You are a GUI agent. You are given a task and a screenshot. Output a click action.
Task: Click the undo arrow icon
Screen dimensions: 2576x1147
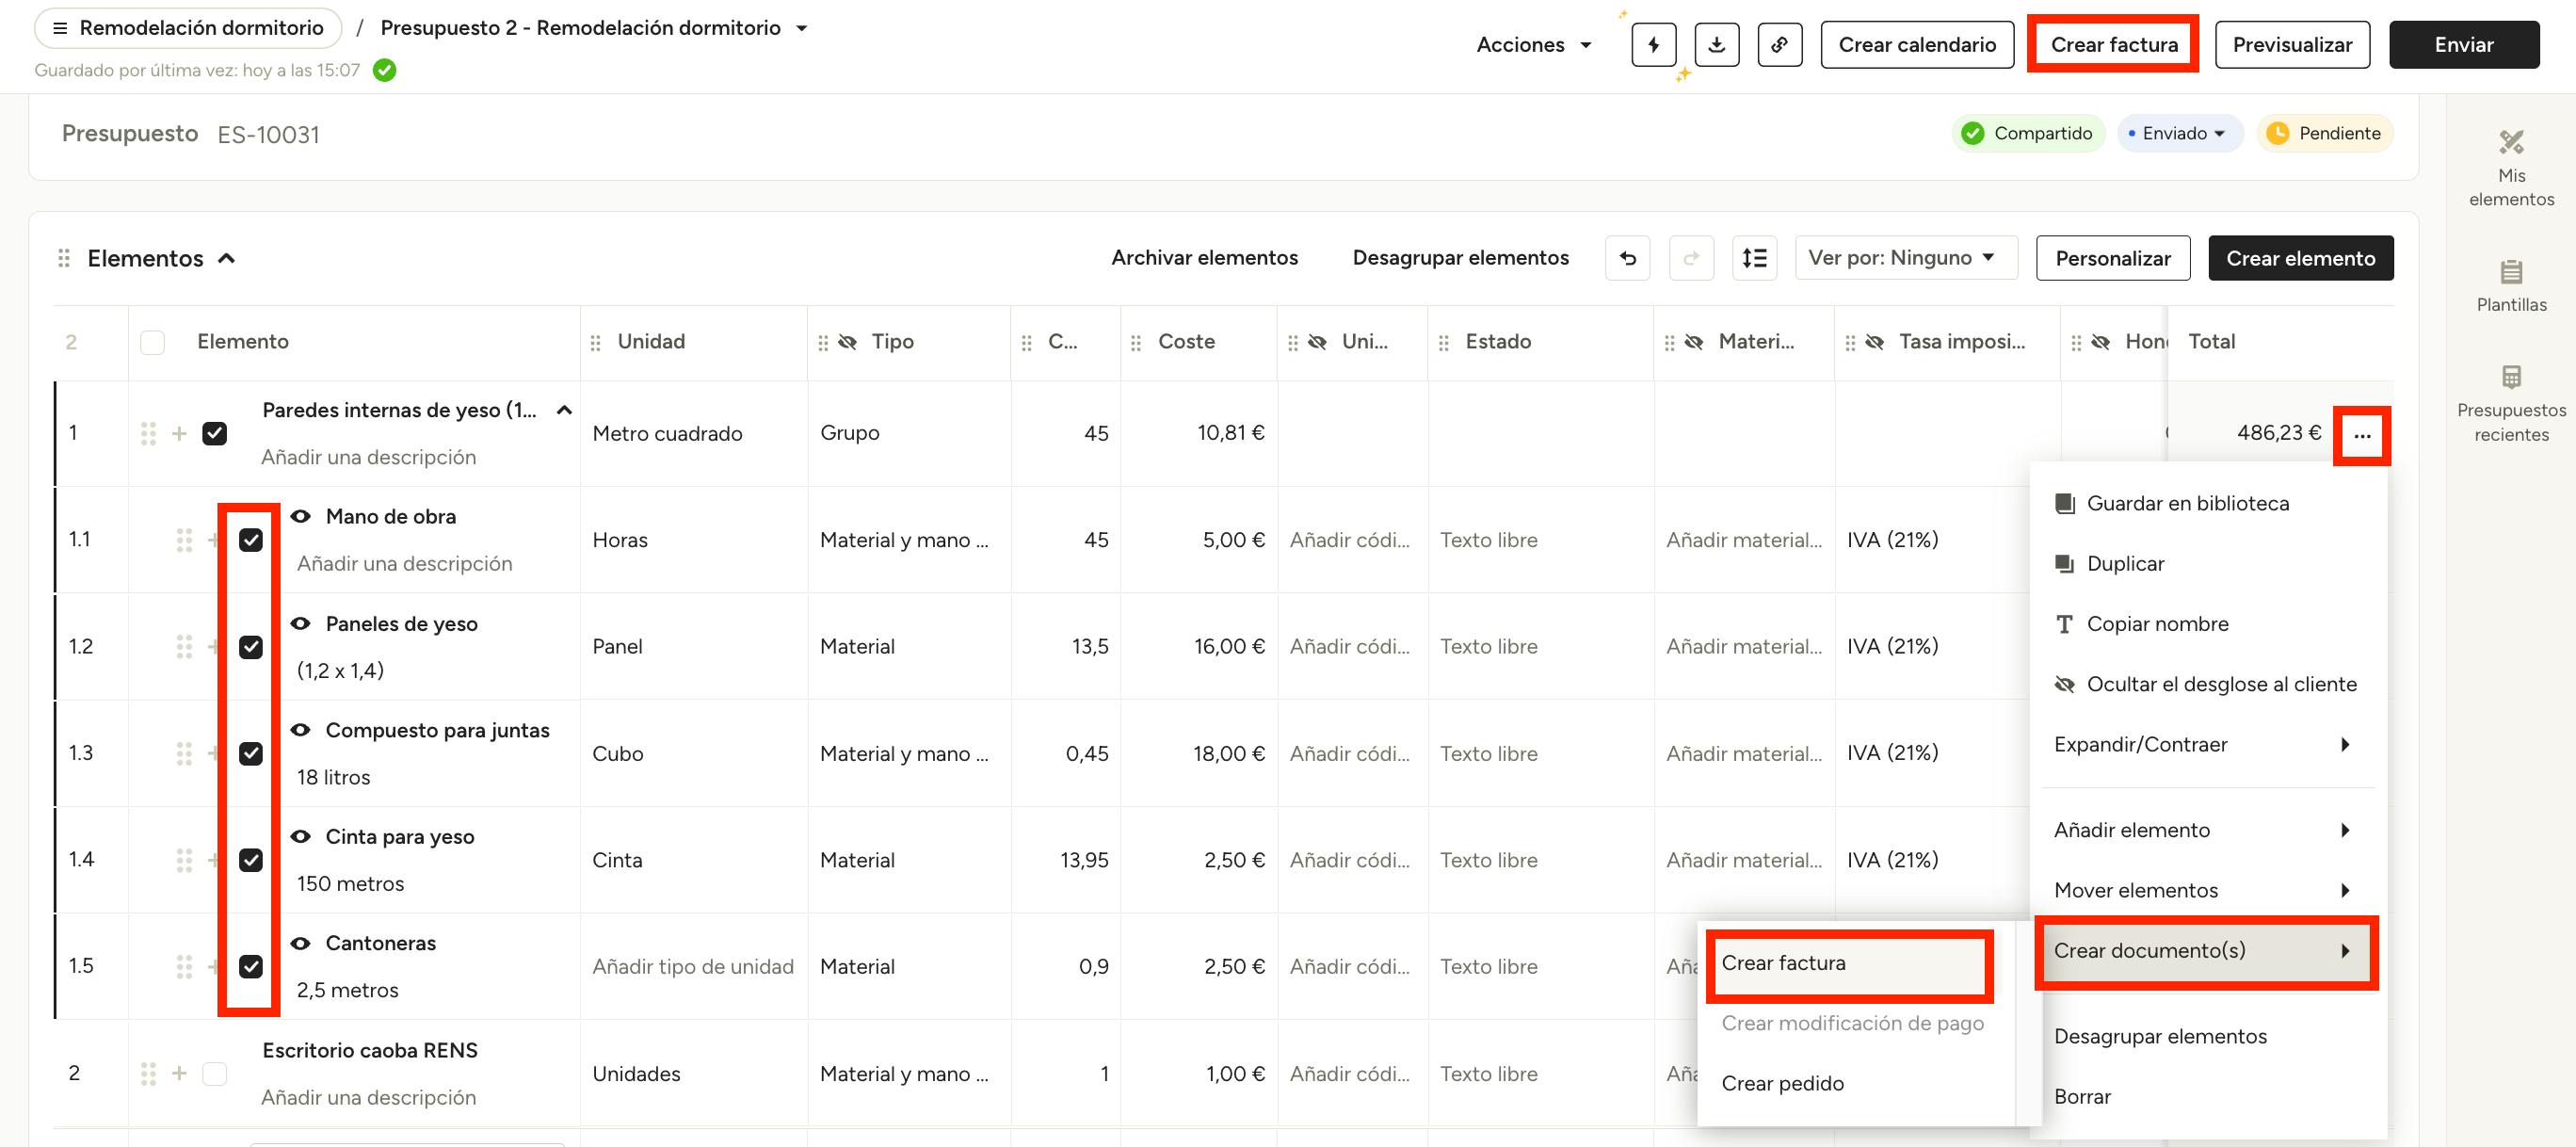point(1627,258)
